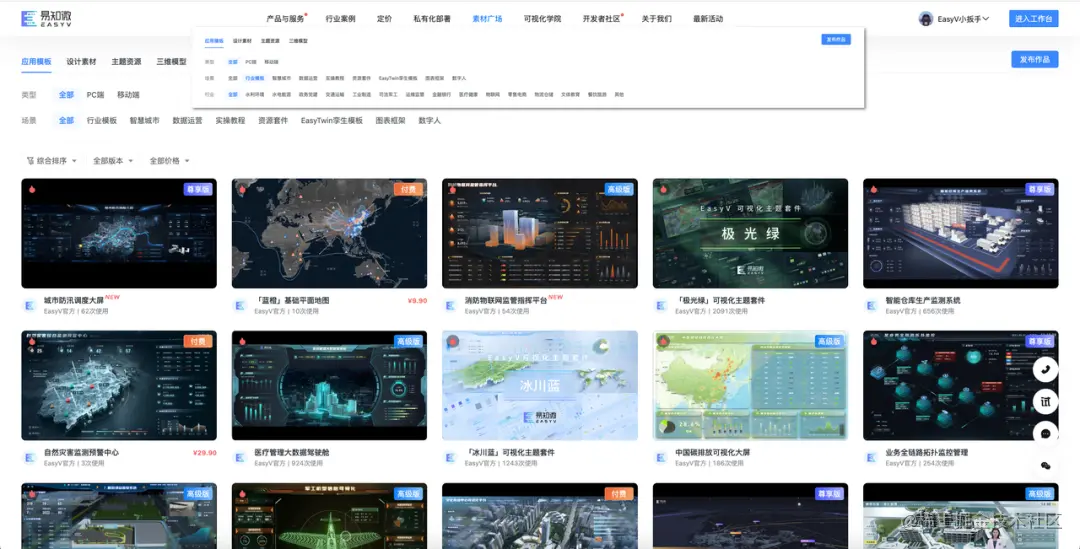Select the 移动端 type filter on main page
The image size is (1080, 549).
pyautogui.click(x=128, y=94)
